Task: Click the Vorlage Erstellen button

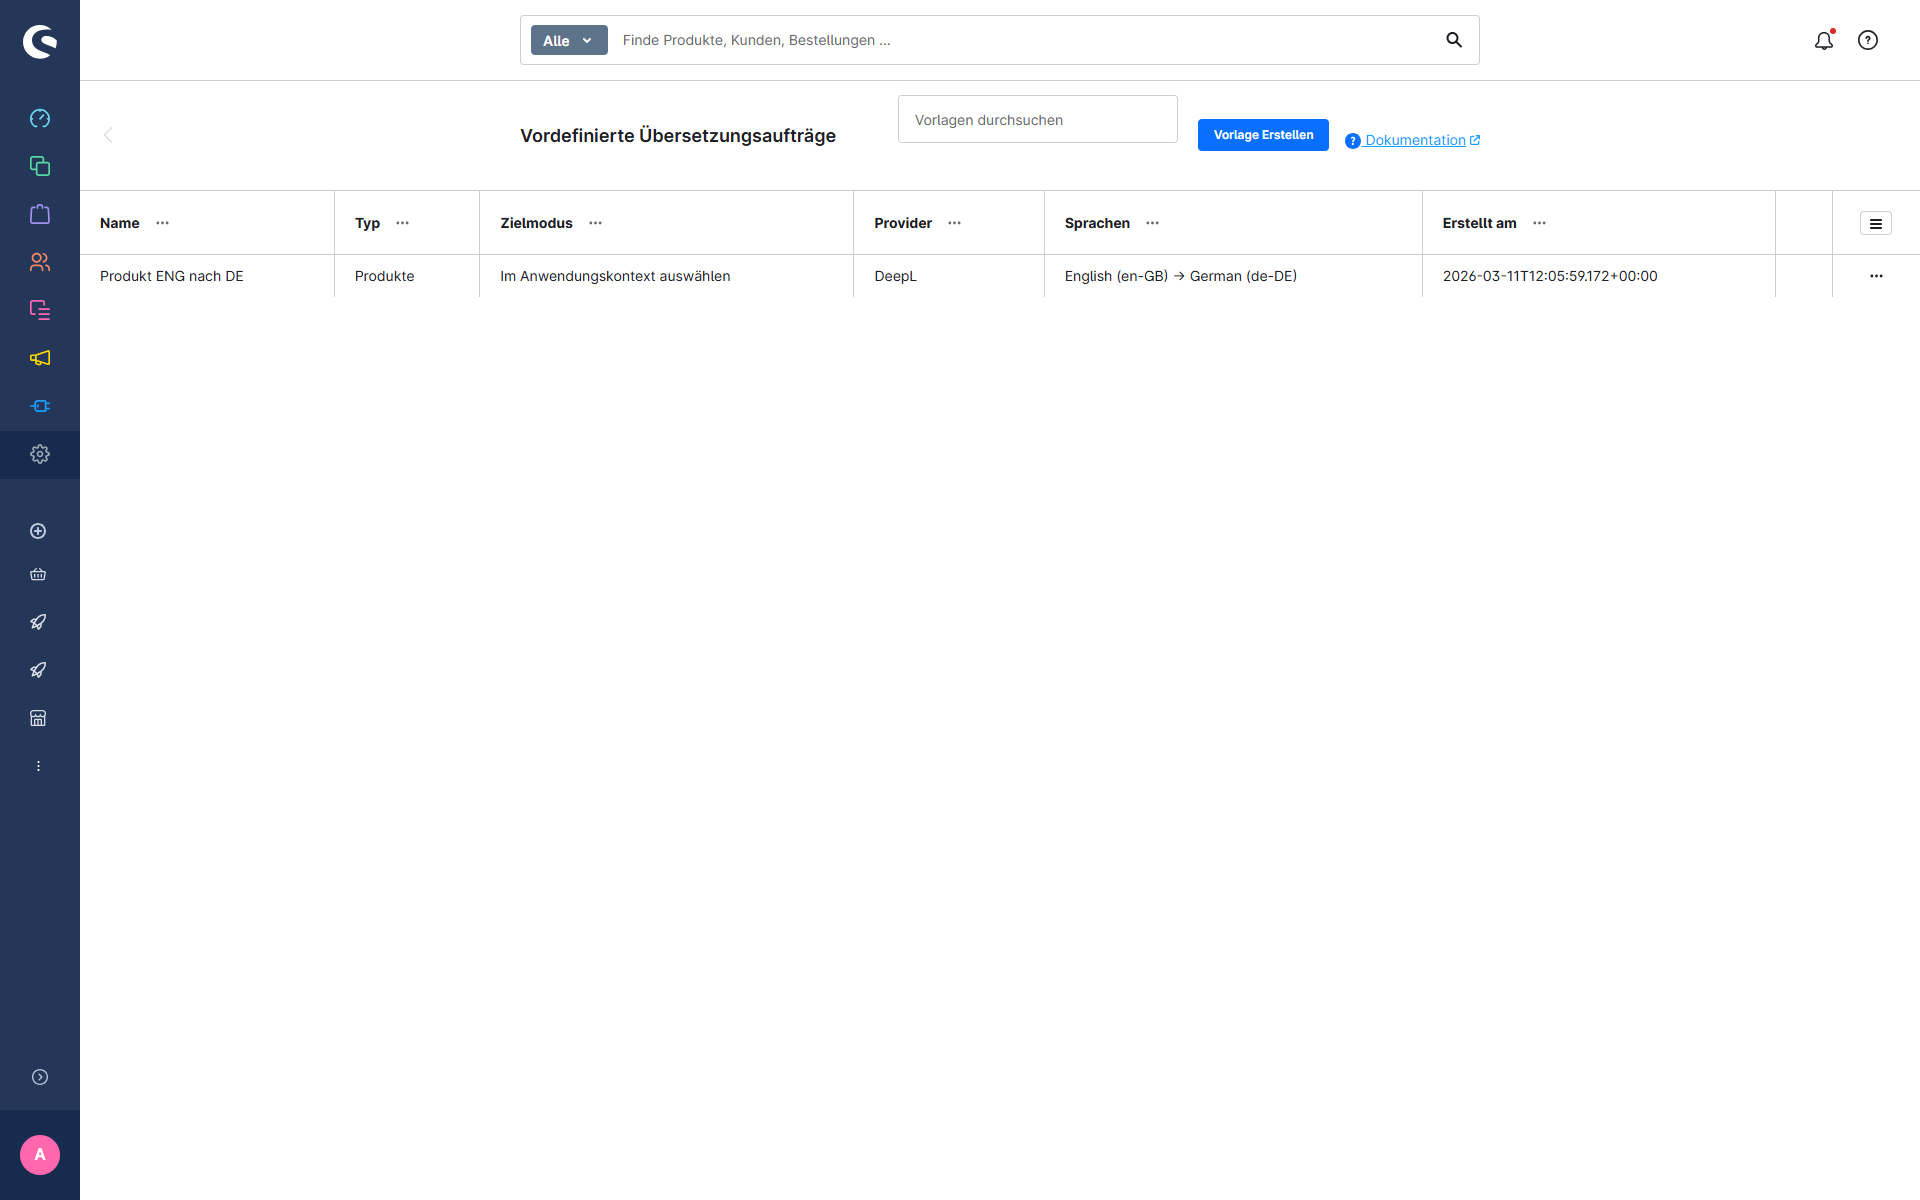Action: pyautogui.click(x=1263, y=135)
